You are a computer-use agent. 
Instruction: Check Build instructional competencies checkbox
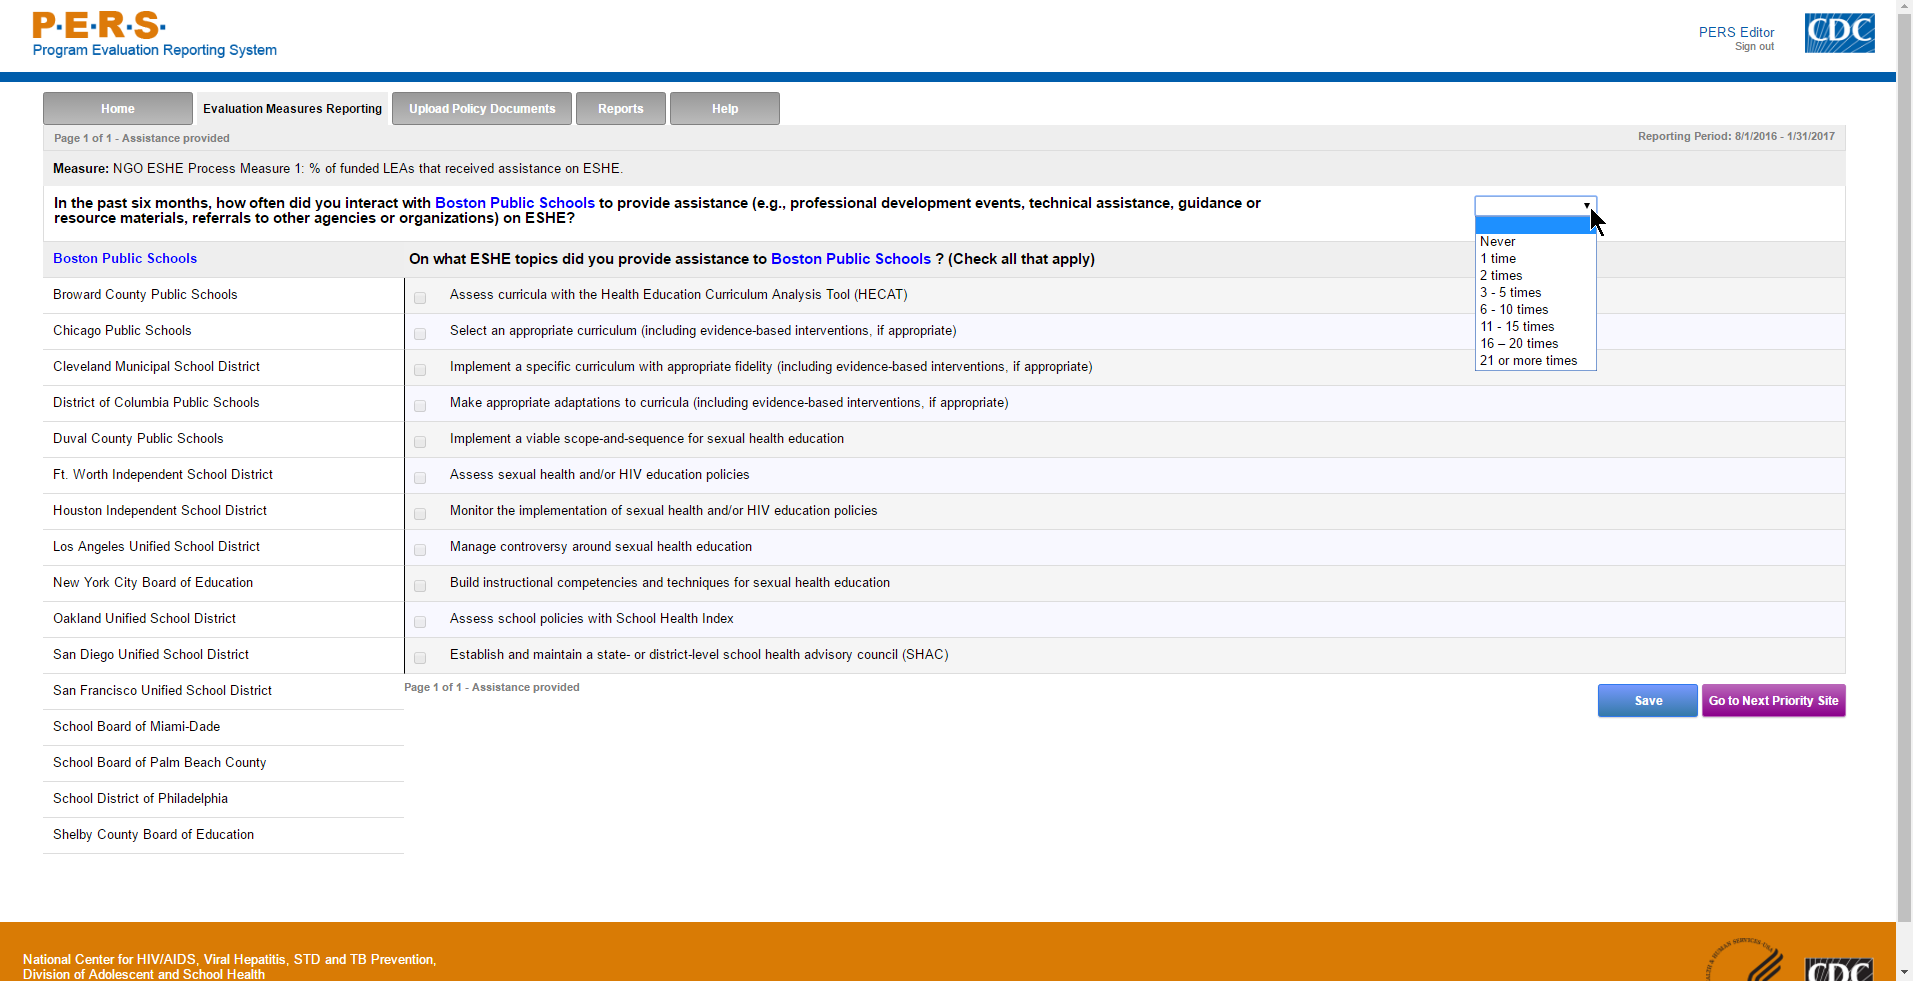tap(420, 586)
